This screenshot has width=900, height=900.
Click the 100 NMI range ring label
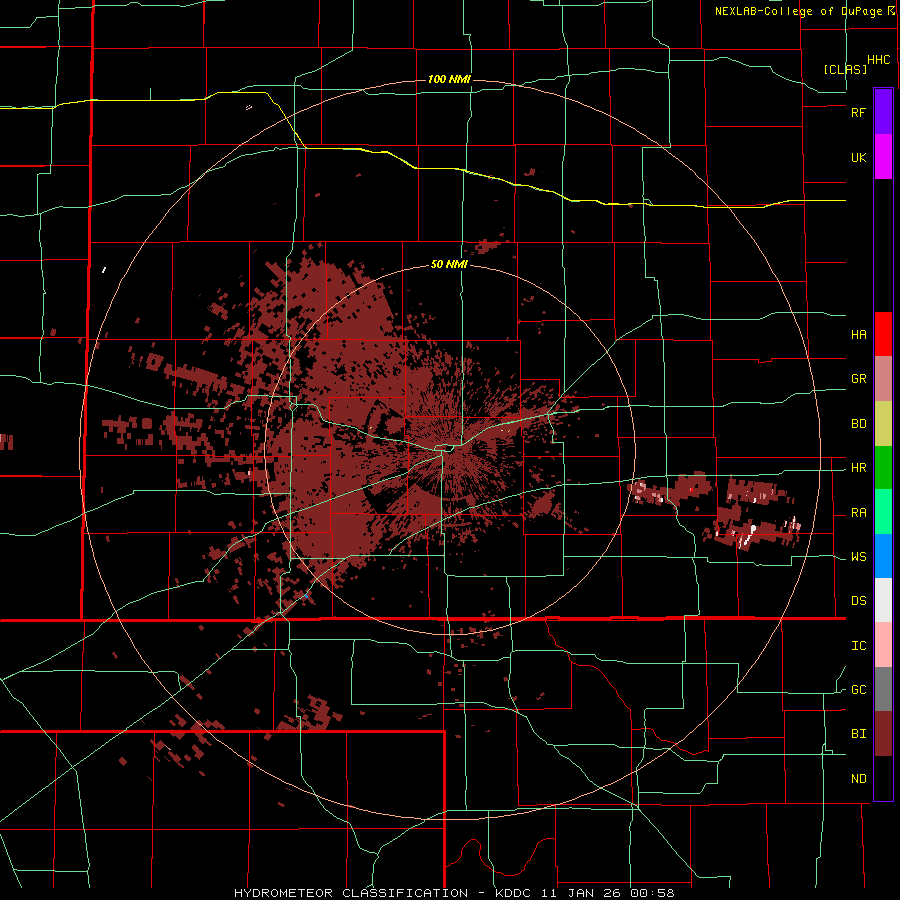click(449, 79)
